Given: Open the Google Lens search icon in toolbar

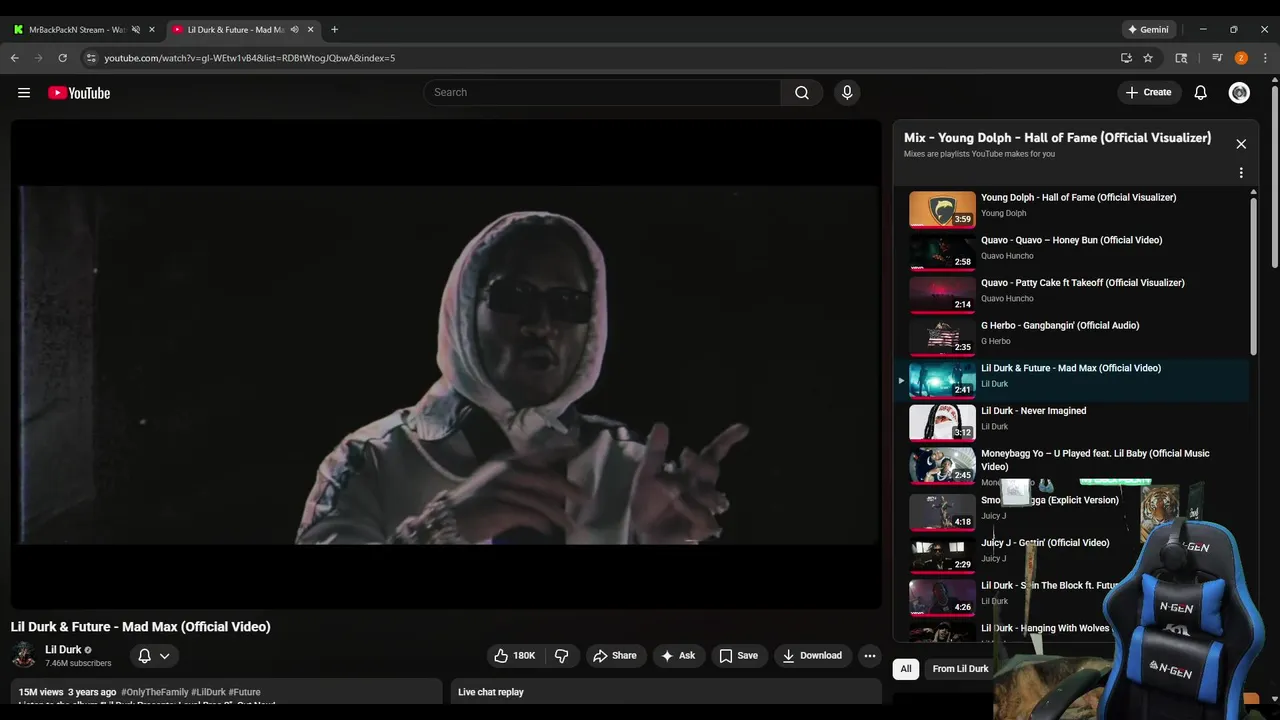Looking at the screenshot, I should (x=1181, y=58).
